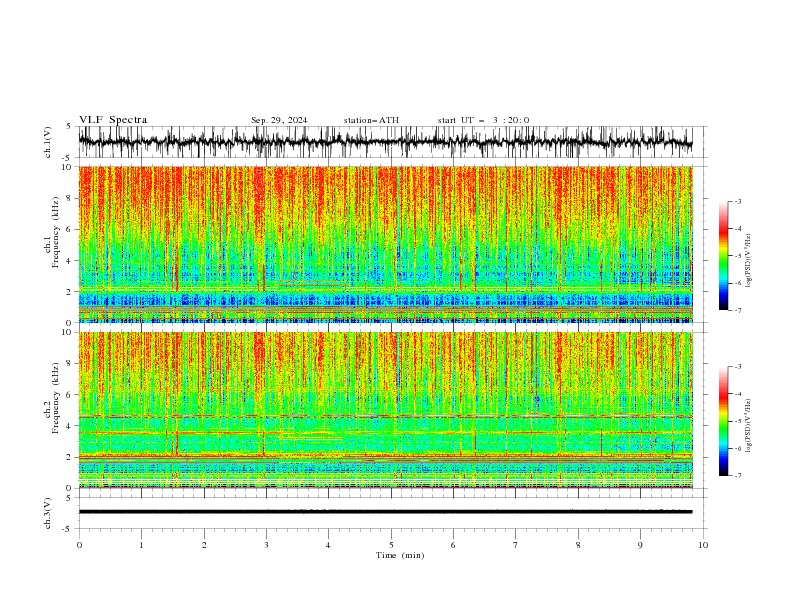Click the time axis tick label 7

[516, 545]
